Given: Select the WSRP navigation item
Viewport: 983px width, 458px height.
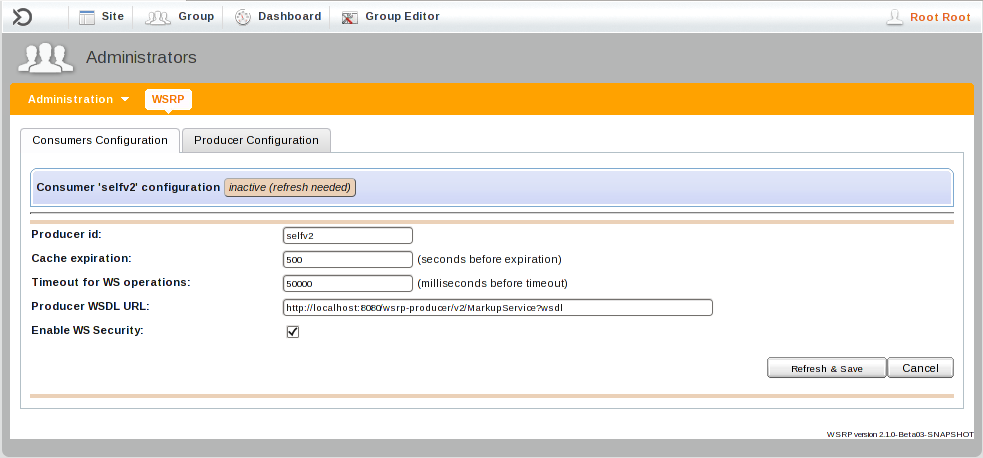Looking at the screenshot, I should pos(167,100).
